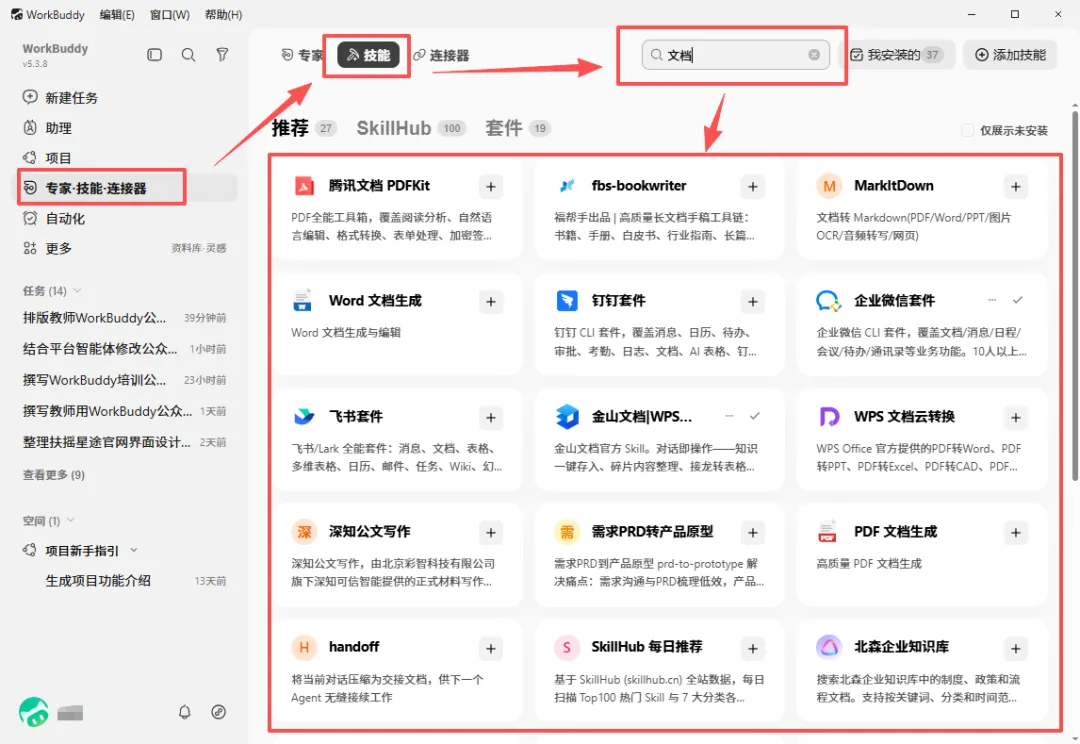The width and height of the screenshot is (1080, 744).
Task: Add the MarkItDown skill
Action: point(1015,186)
